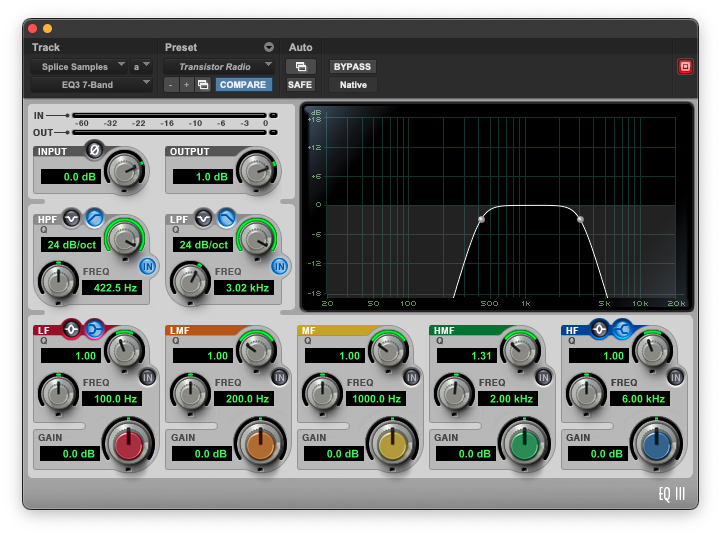Disable the HPF band IN button
This screenshot has height=536, width=721.
pyautogui.click(x=148, y=266)
